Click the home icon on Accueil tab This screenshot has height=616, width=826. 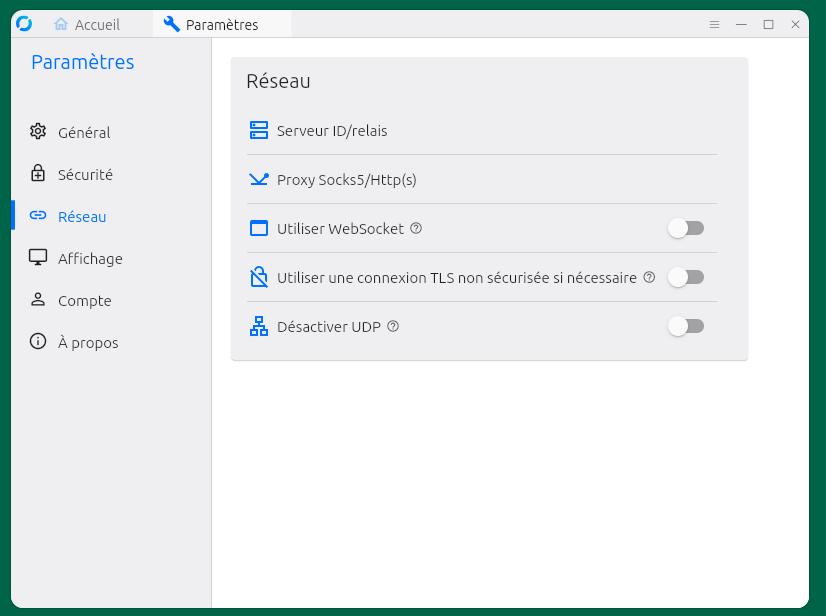[61, 24]
